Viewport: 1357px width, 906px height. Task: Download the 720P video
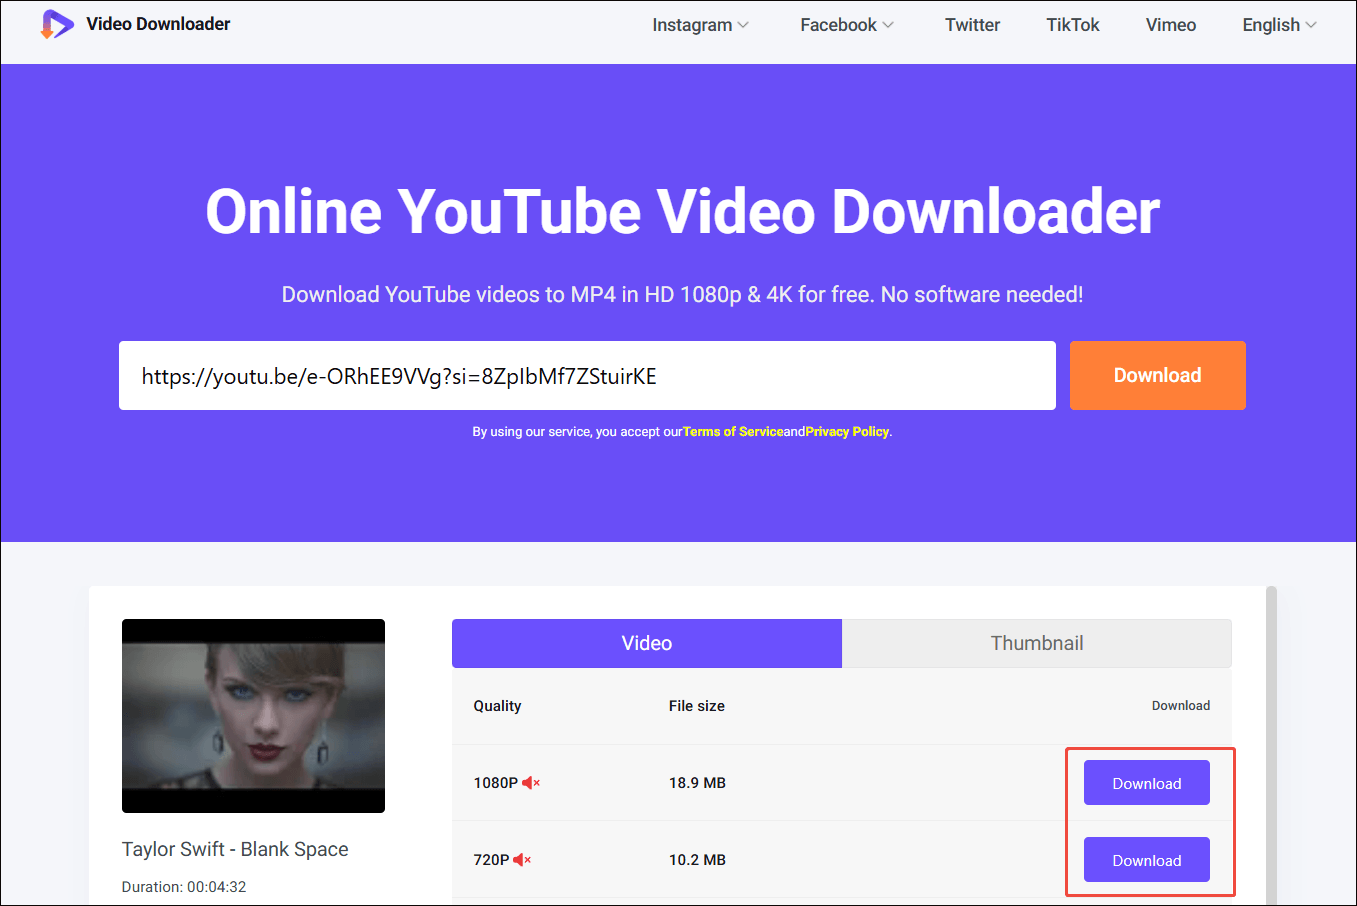[1147, 860]
